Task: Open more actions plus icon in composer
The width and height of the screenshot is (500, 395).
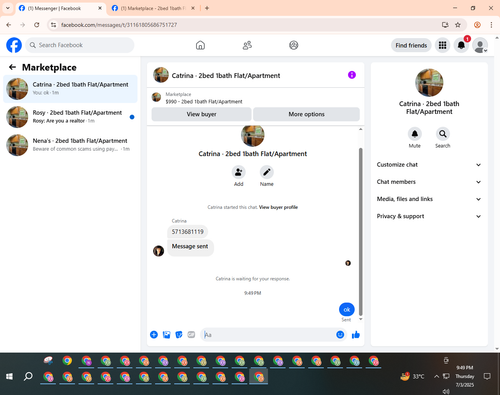Action: [154, 335]
